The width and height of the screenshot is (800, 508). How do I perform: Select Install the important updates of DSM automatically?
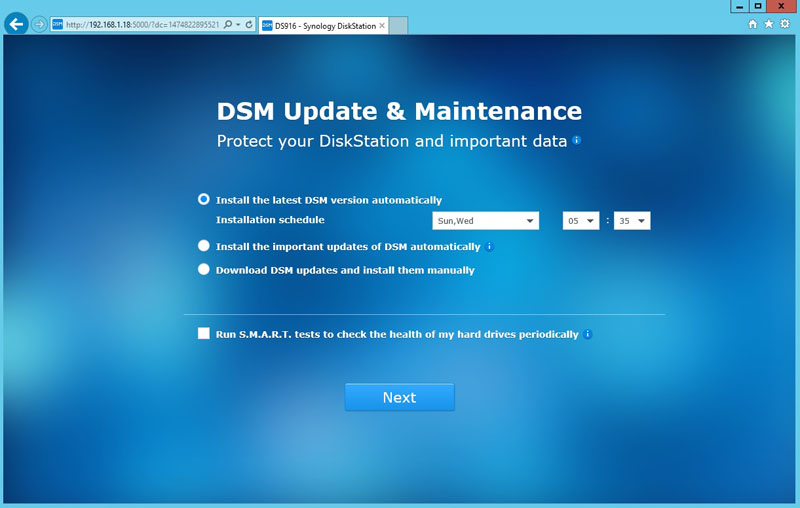pyautogui.click(x=204, y=246)
